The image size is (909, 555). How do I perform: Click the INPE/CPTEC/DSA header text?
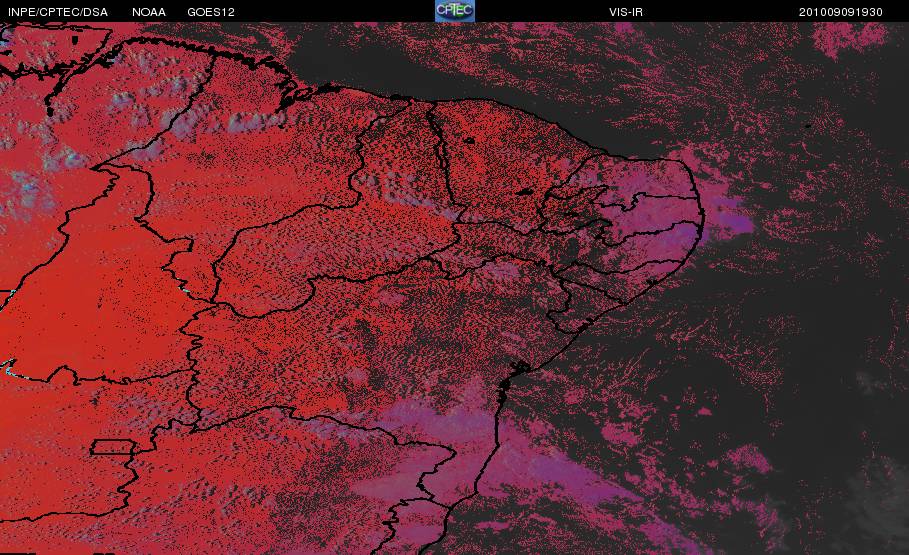[58, 12]
